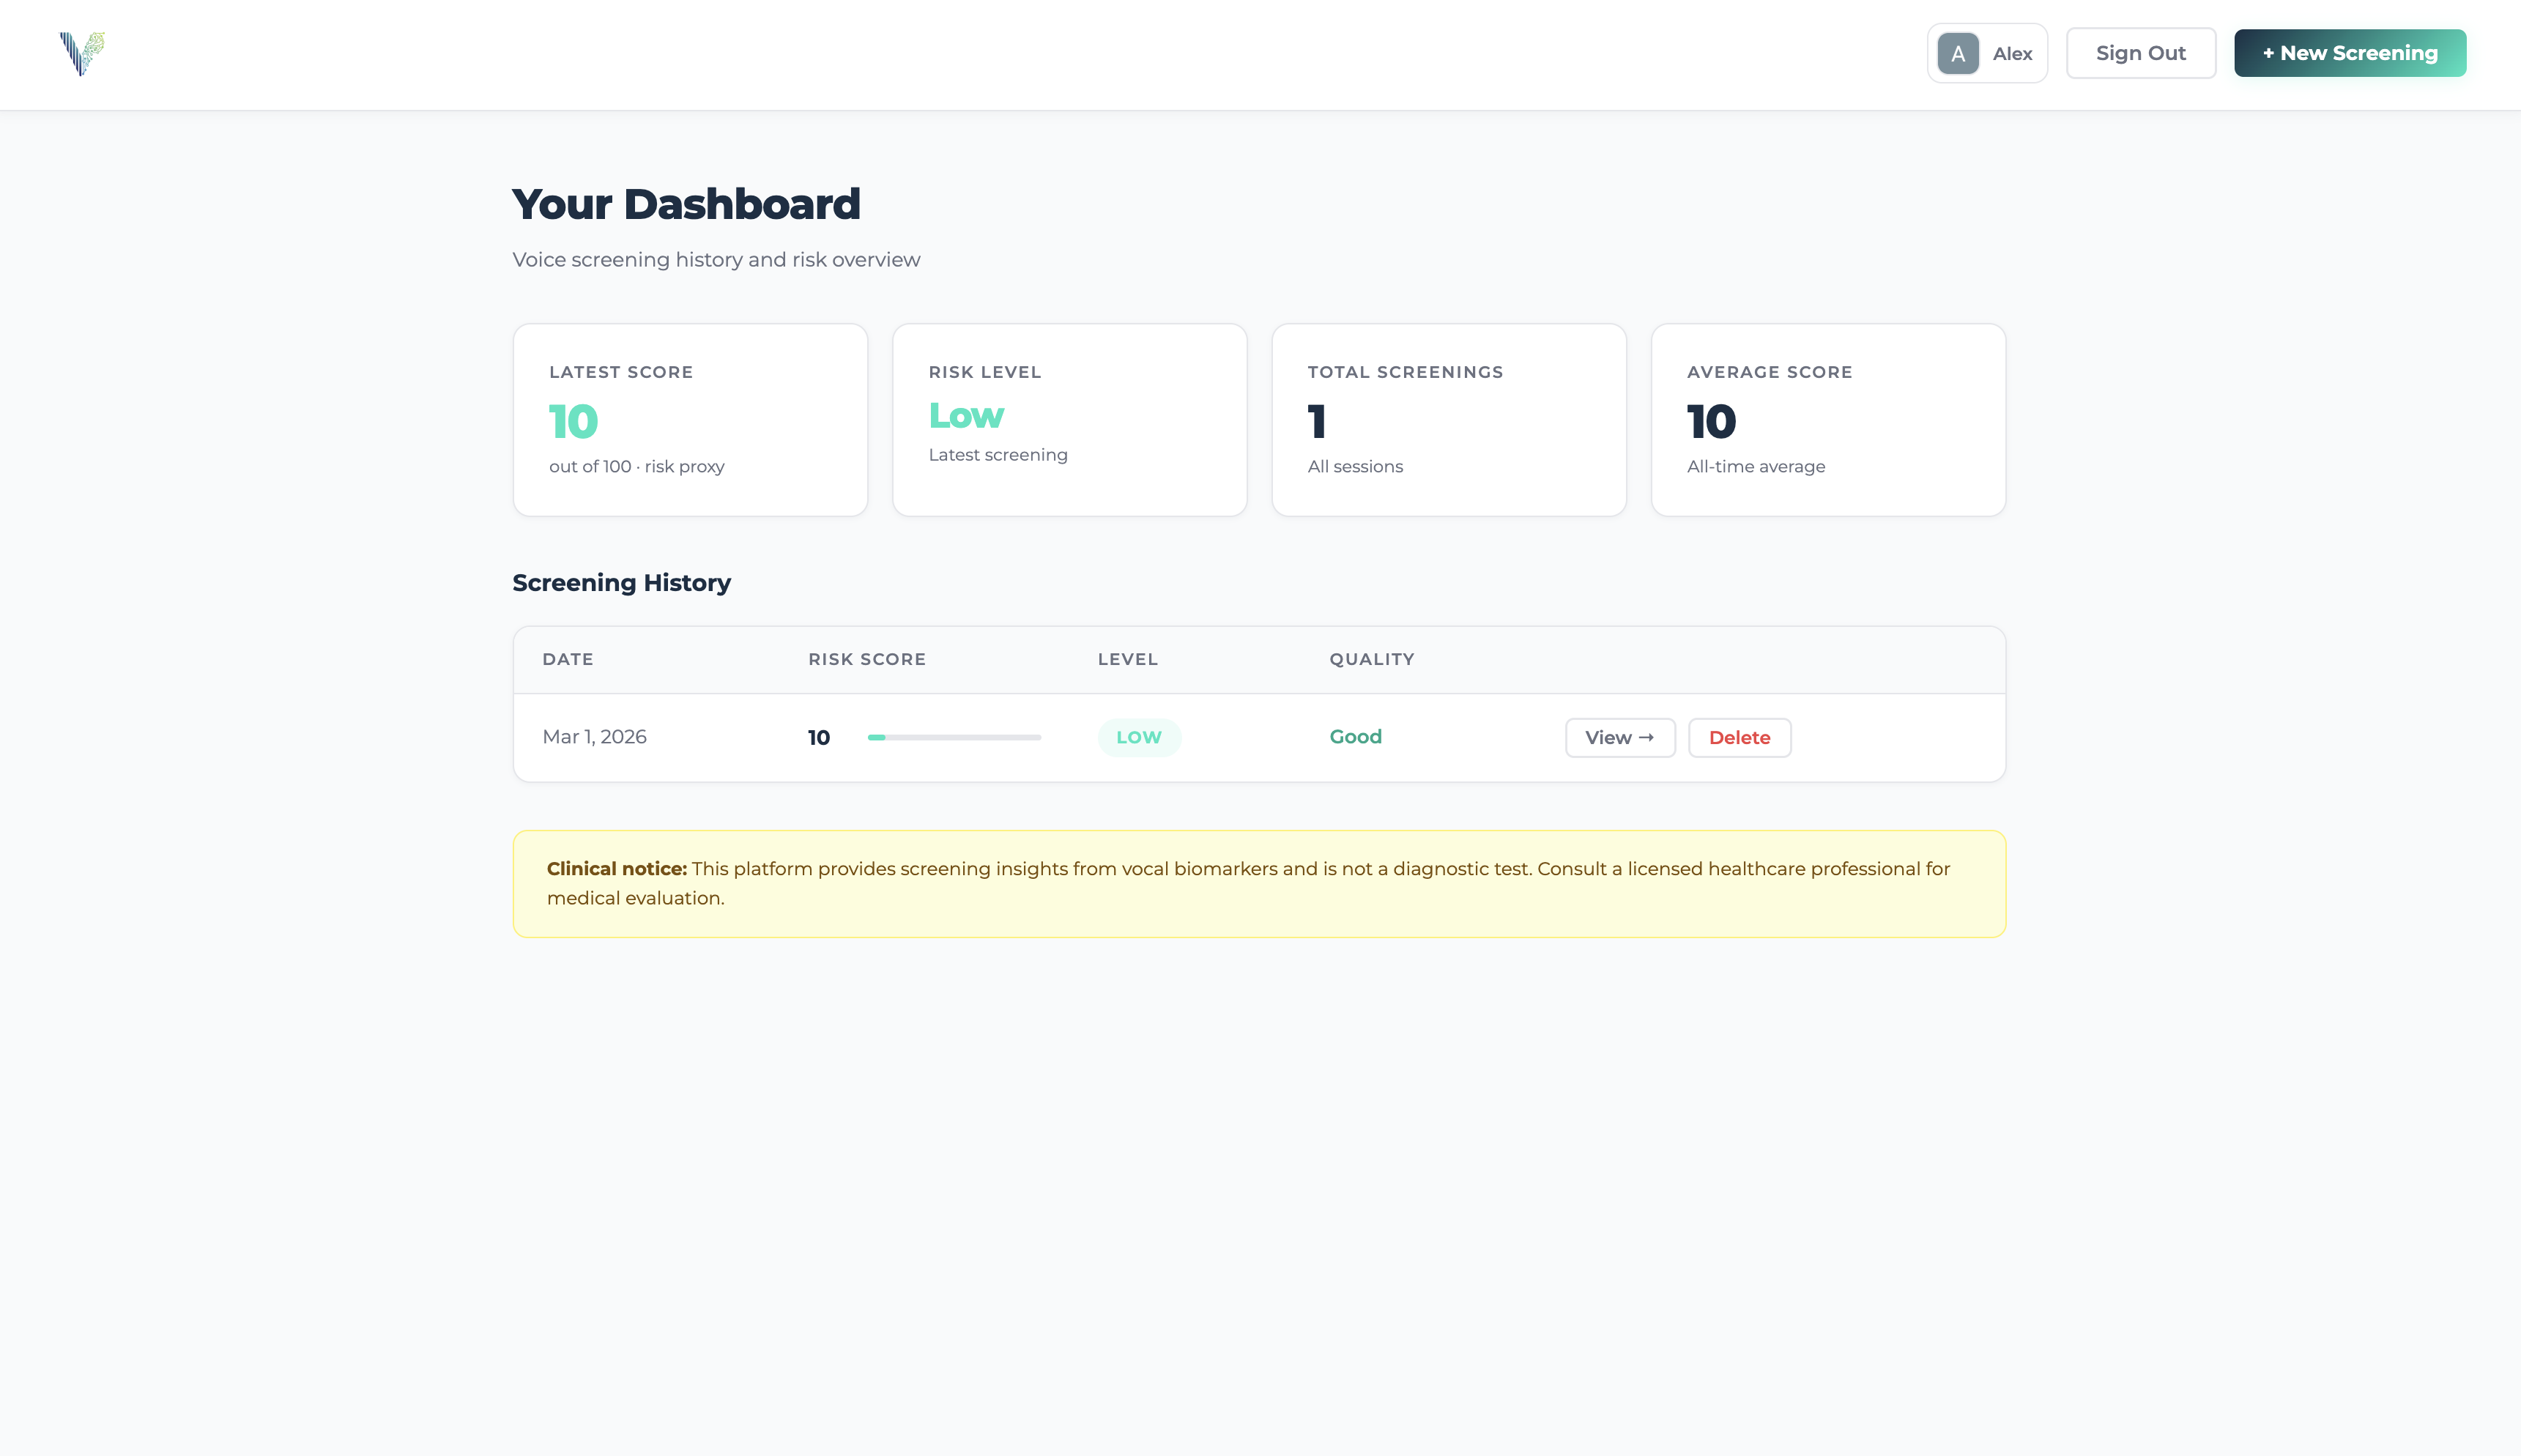Open the Mar 1 screening with View

click(1619, 738)
